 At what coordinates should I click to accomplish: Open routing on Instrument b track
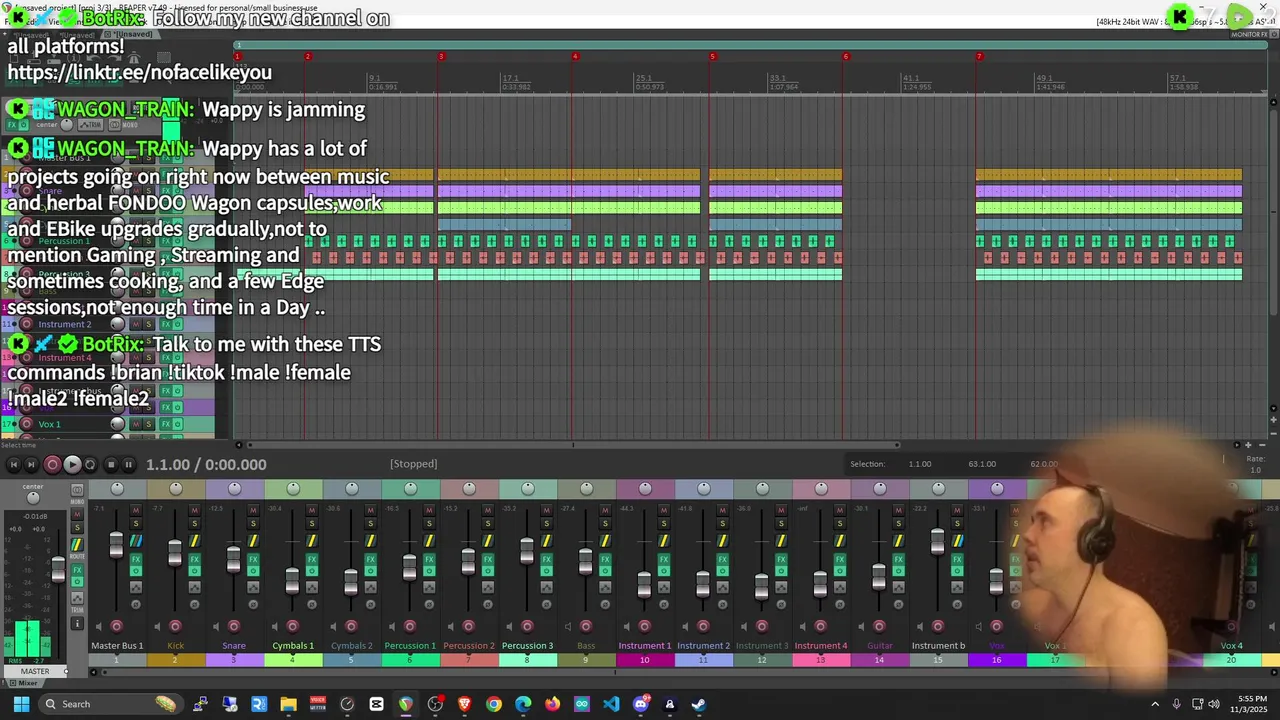[958, 541]
